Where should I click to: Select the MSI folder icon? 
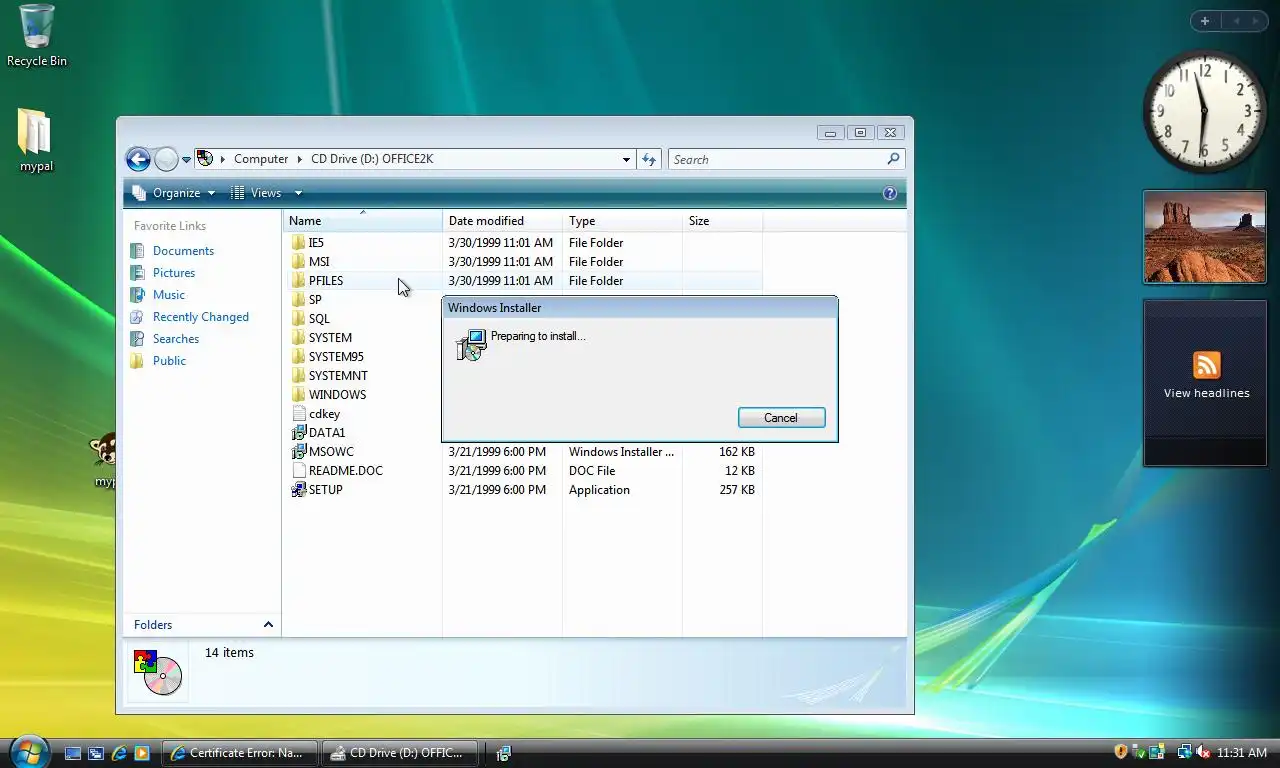[x=298, y=262]
